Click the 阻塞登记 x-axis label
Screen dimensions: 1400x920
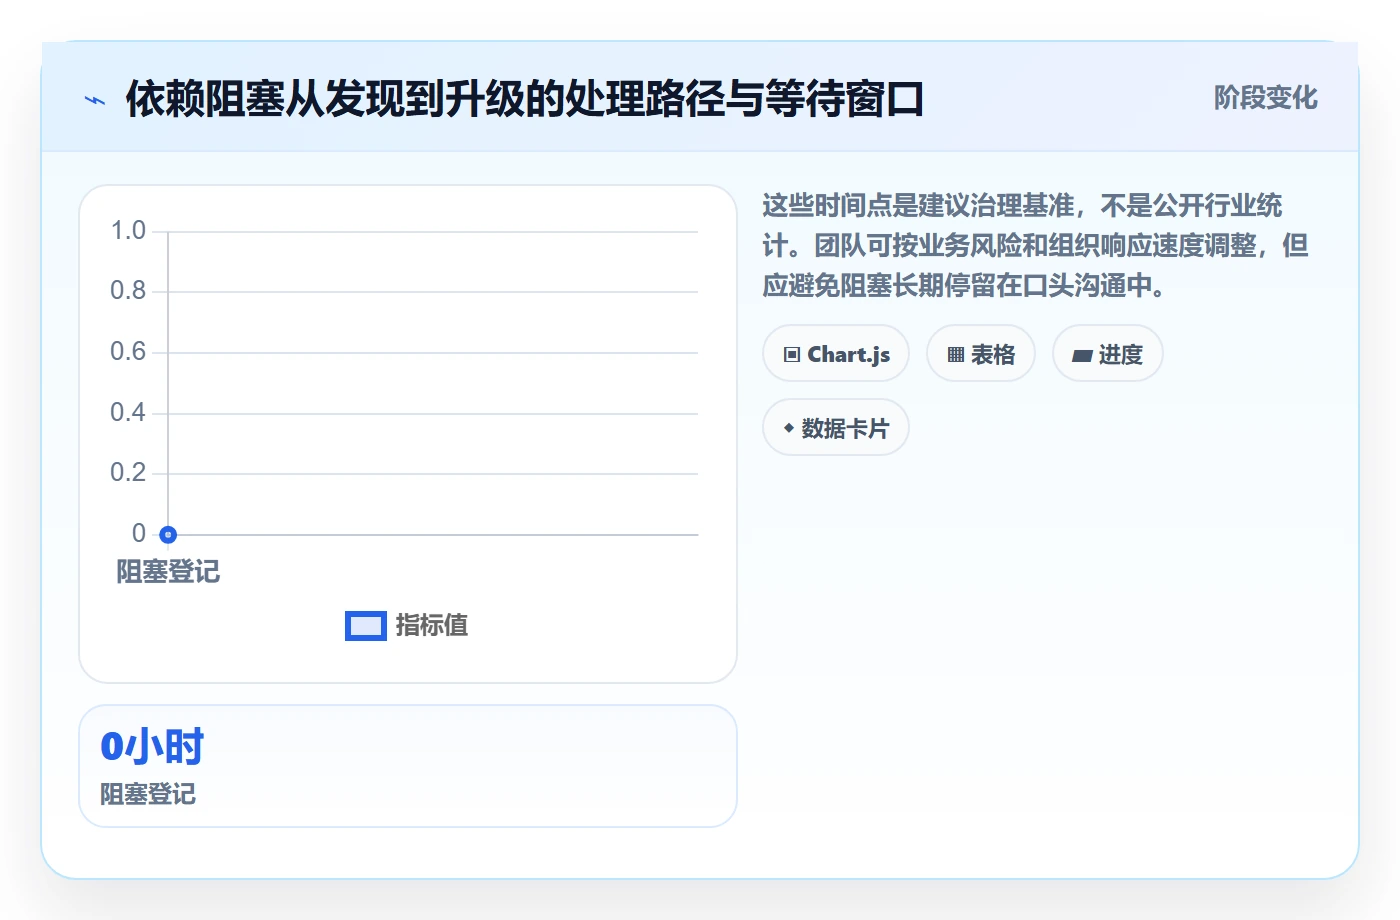168,572
